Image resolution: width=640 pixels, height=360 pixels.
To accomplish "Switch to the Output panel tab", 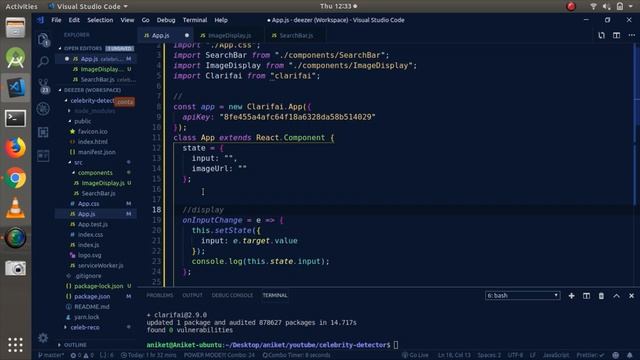I will click(x=192, y=295).
